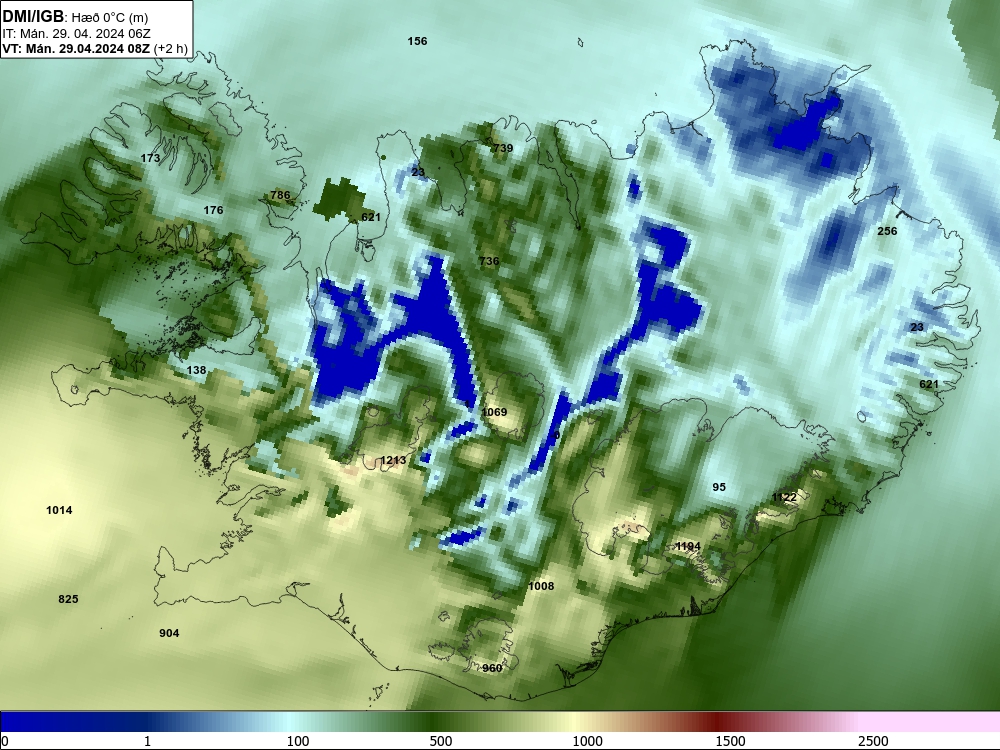Click the 1213 height label
1000x750 pixels.
click(x=393, y=460)
